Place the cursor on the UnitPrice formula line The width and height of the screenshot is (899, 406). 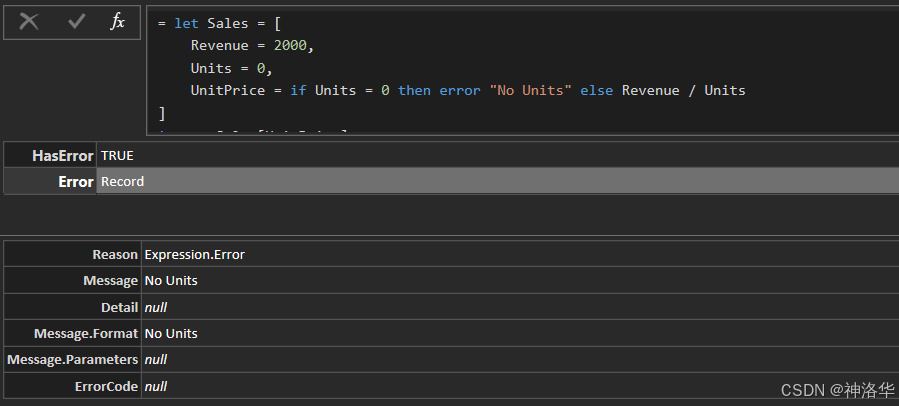click(468, 90)
